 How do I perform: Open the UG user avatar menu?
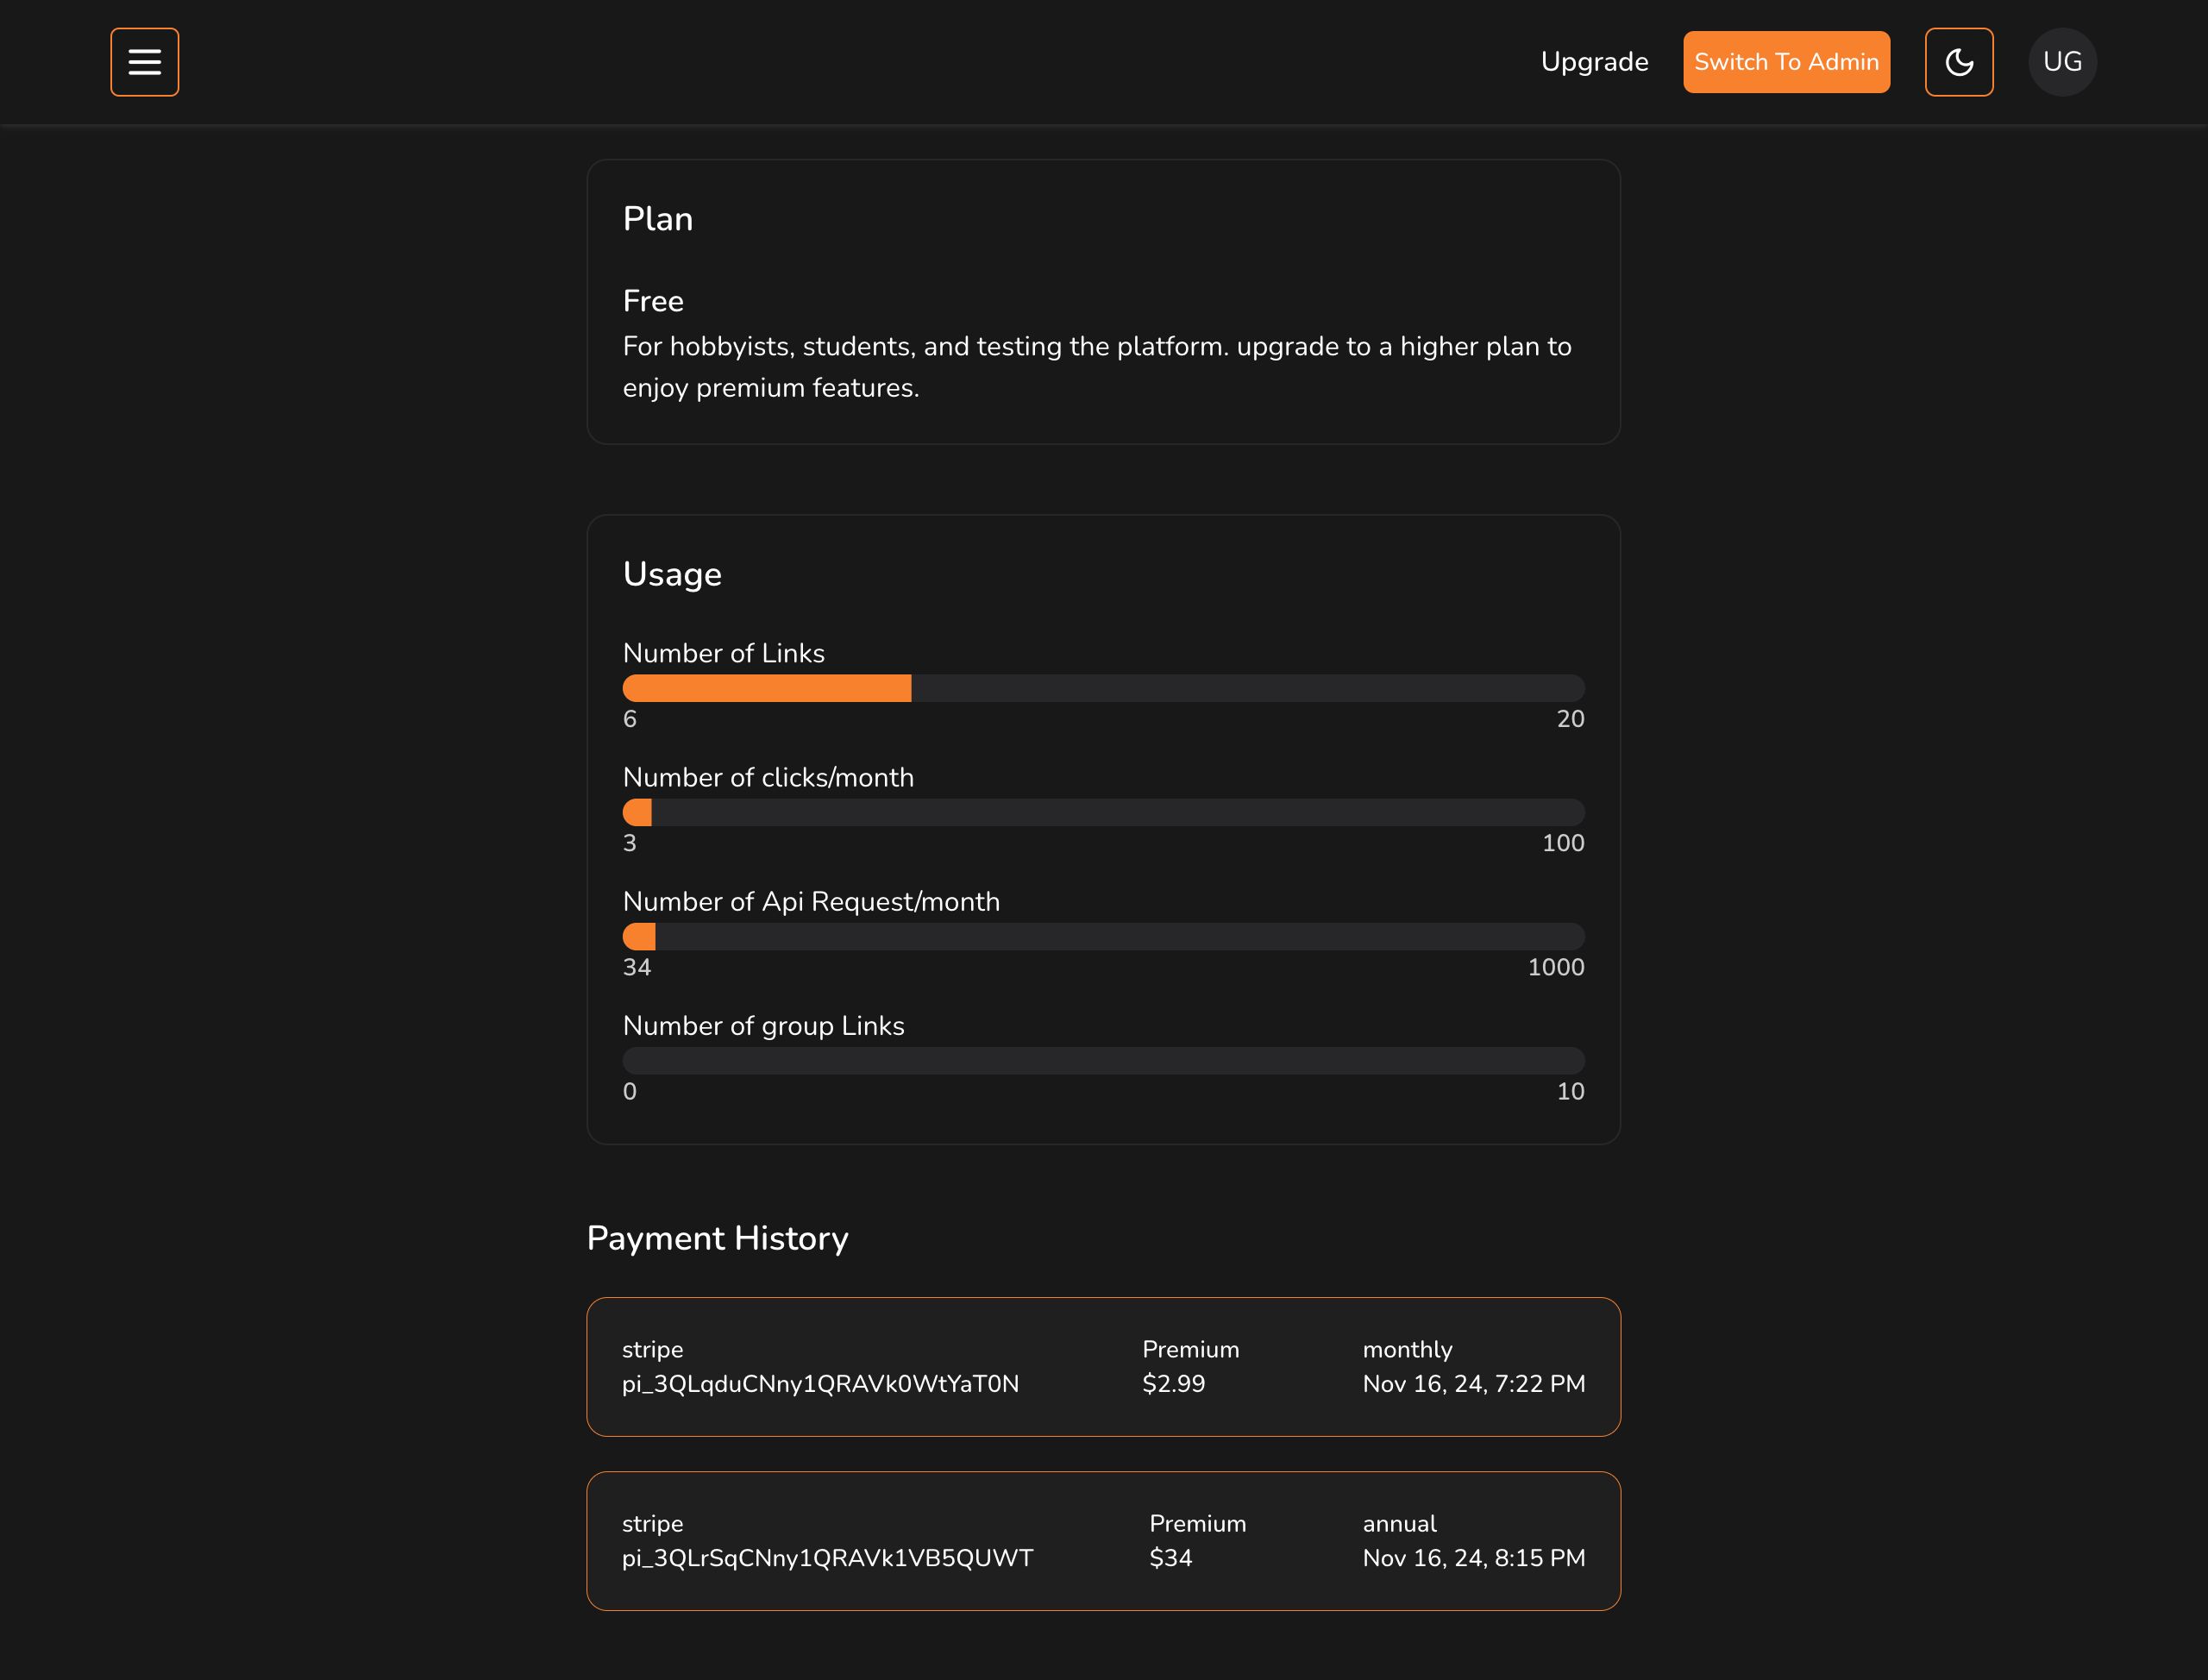click(x=2062, y=62)
